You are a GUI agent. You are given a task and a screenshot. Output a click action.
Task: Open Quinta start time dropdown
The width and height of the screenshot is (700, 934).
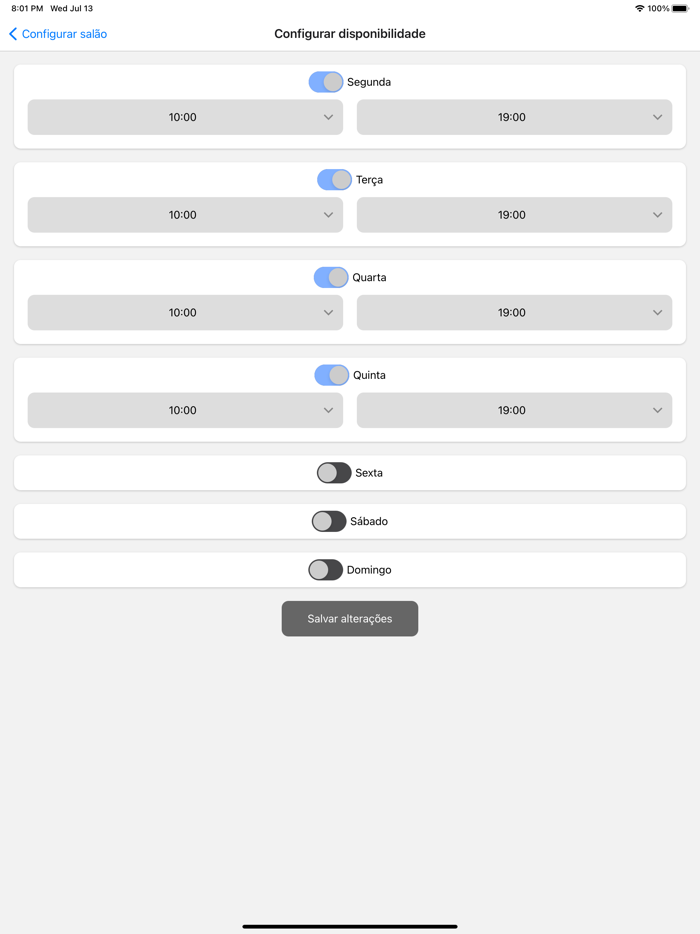(x=185, y=410)
